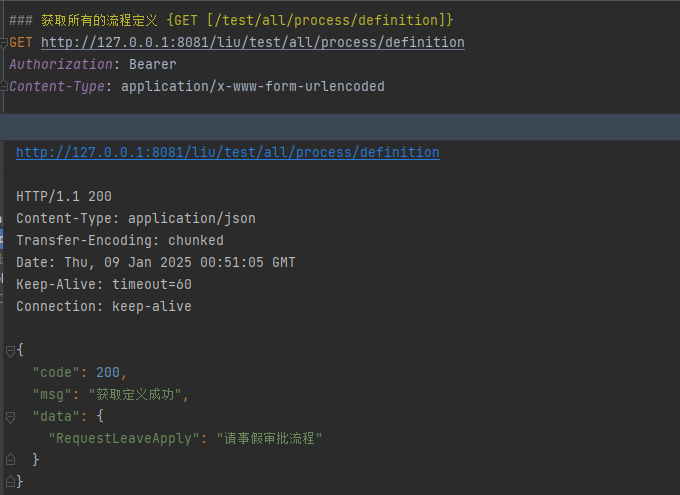Screen dimensions: 680x495
Task: Click fold end marker closing "data" object
Action: point(10,459)
